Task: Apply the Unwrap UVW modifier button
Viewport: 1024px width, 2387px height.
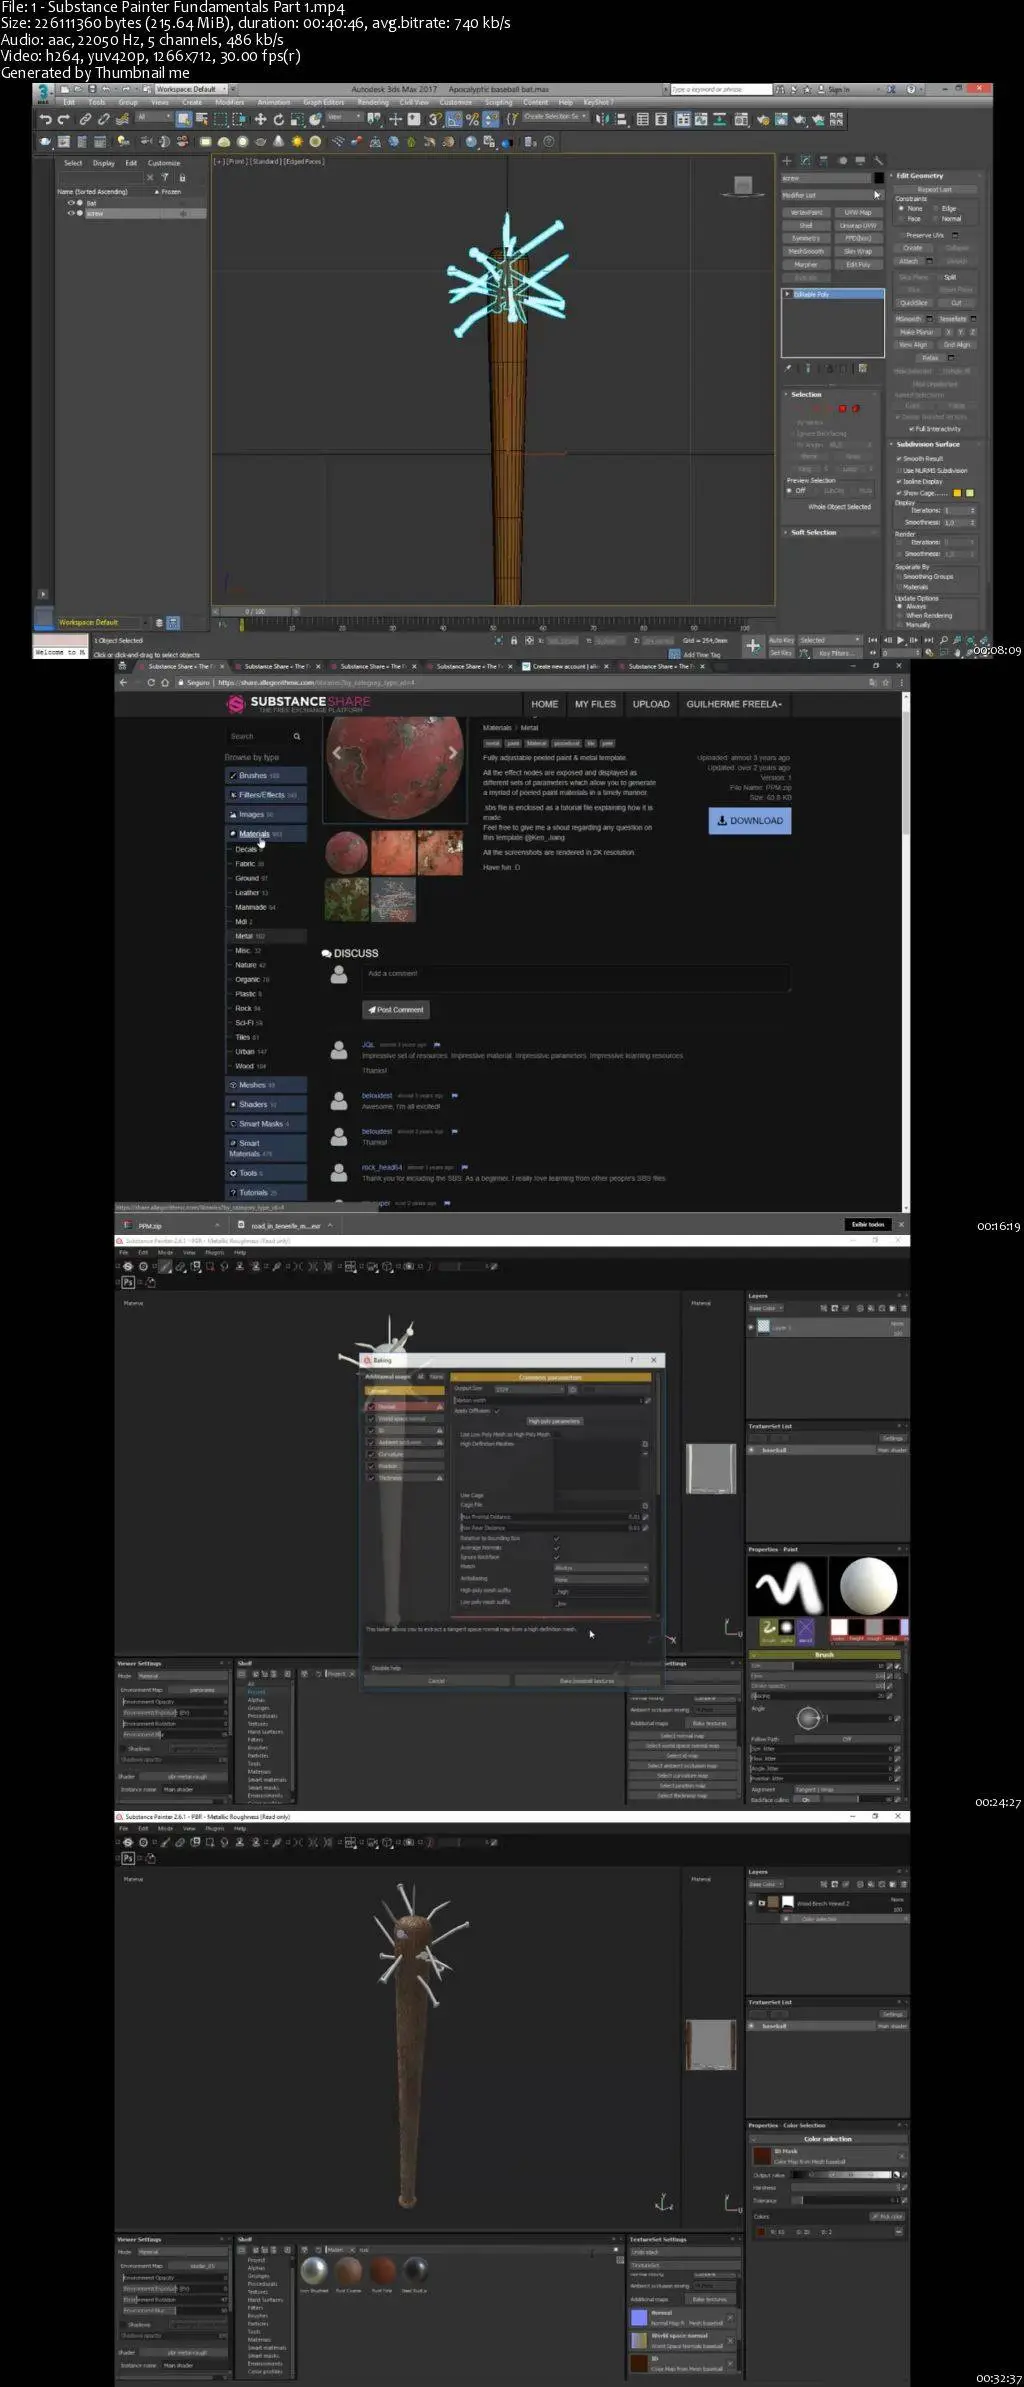Action: tap(858, 225)
